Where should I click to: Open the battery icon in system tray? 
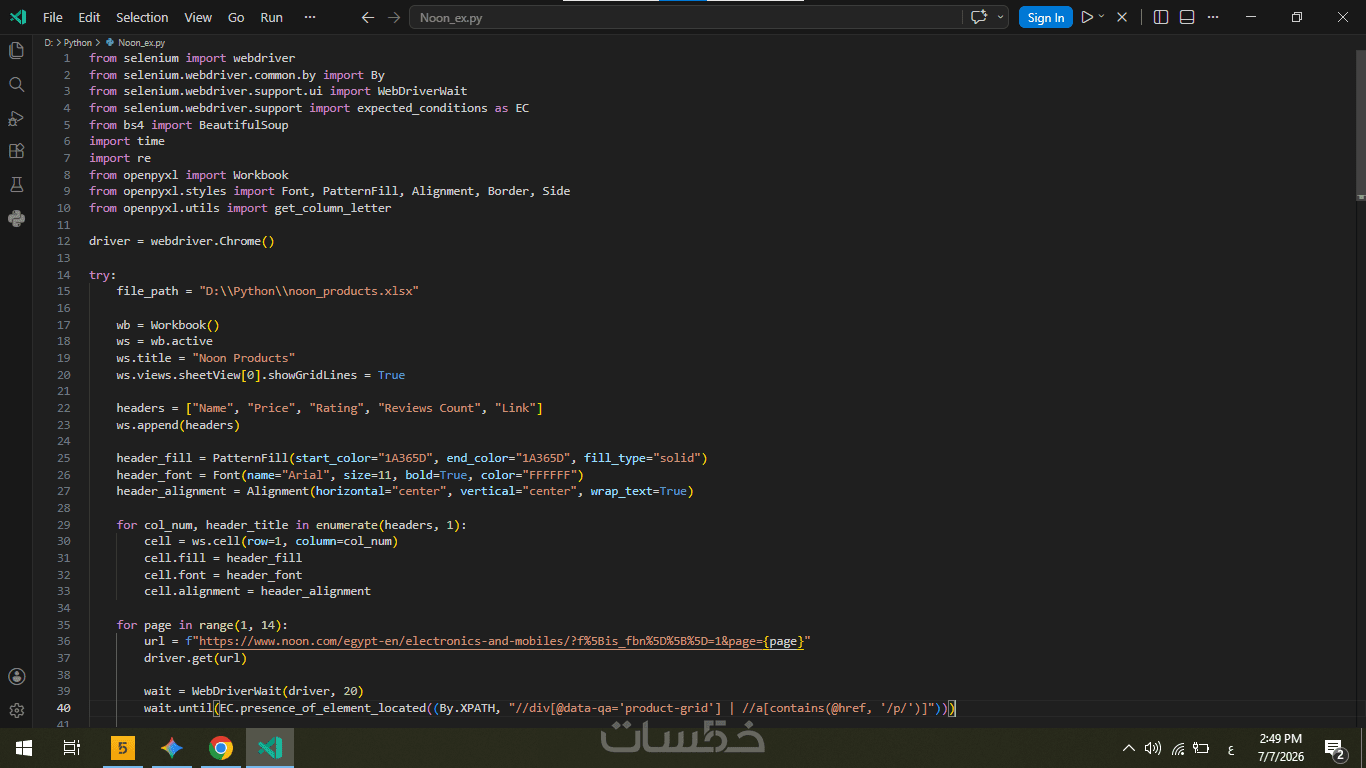pos(1202,748)
